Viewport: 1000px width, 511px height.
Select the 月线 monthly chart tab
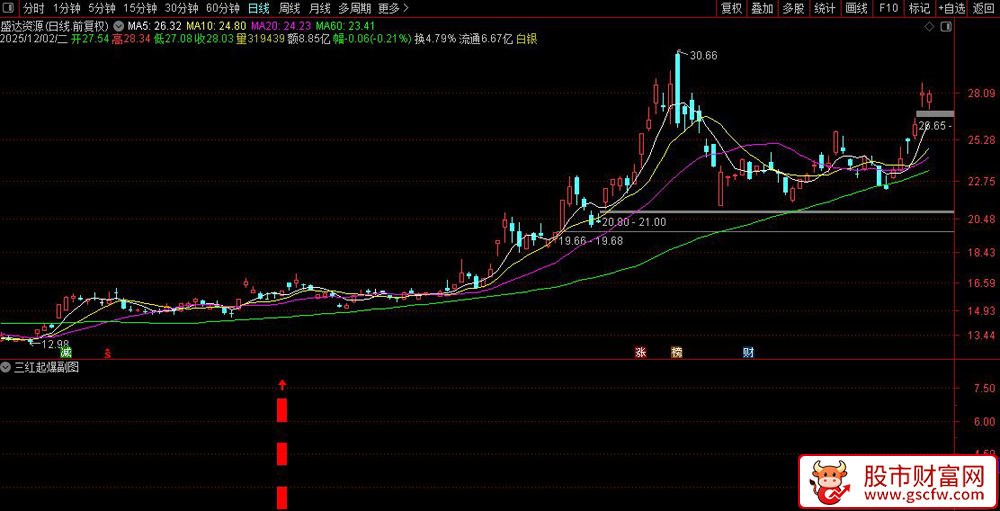click(320, 8)
